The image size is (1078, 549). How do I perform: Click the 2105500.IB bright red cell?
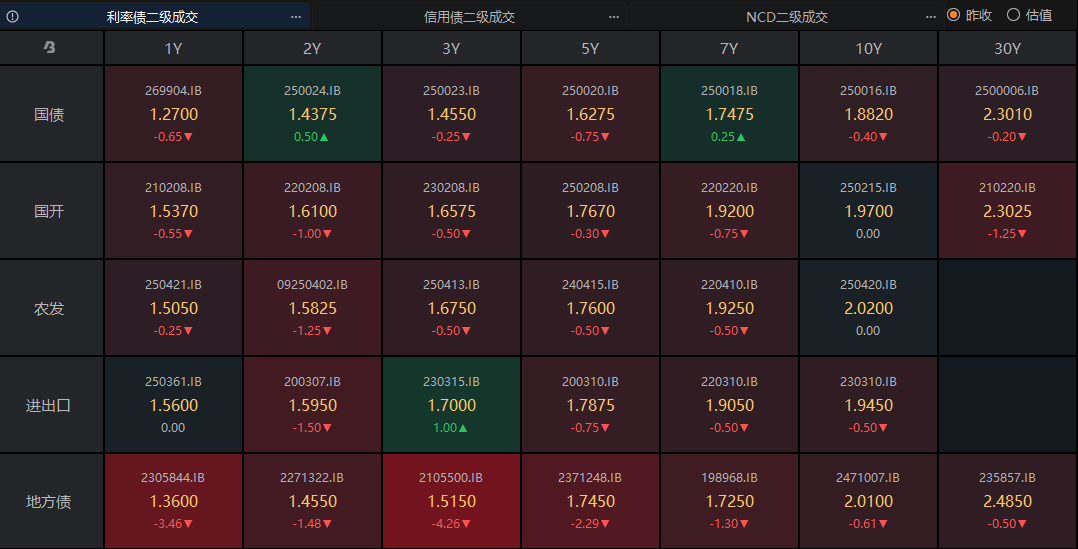(451, 501)
